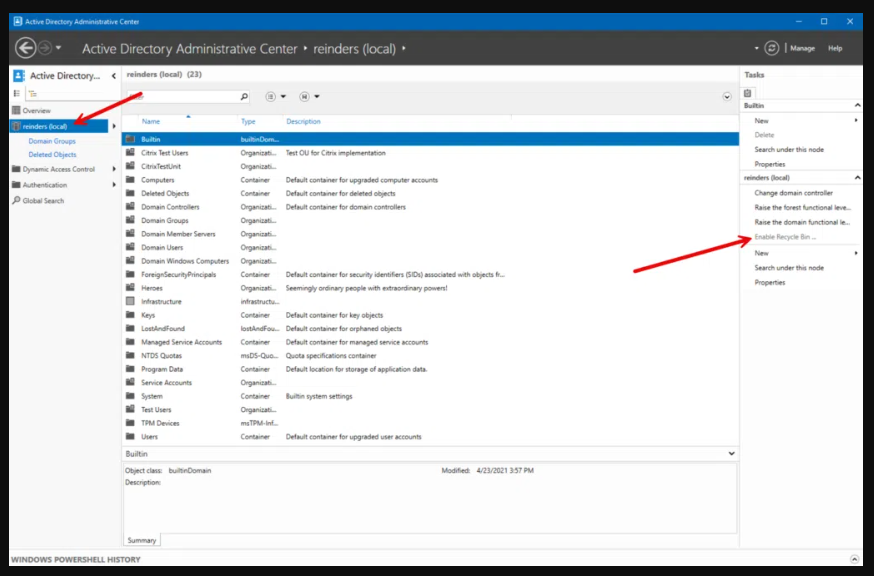Click the Tasks pane clipboard icon
This screenshot has height=576, width=874.
(x=748, y=93)
